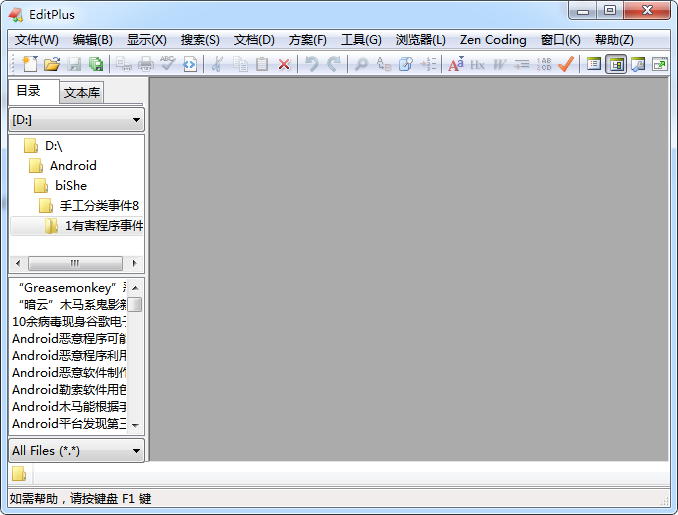Select the "暗云"木马系鬼影 file
The width and height of the screenshot is (678, 515).
[x=69, y=305]
